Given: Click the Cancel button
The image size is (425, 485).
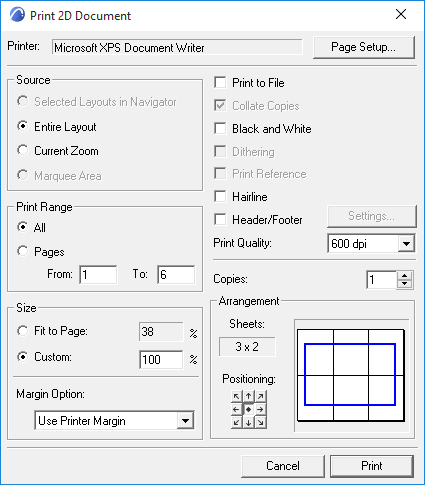Looking at the screenshot, I should click(x=283, y=466).
